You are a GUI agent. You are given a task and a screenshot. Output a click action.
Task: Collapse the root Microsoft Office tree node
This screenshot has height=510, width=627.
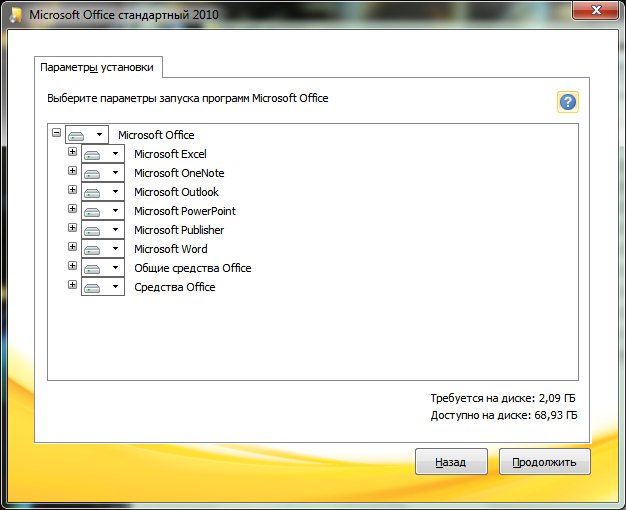56,133
